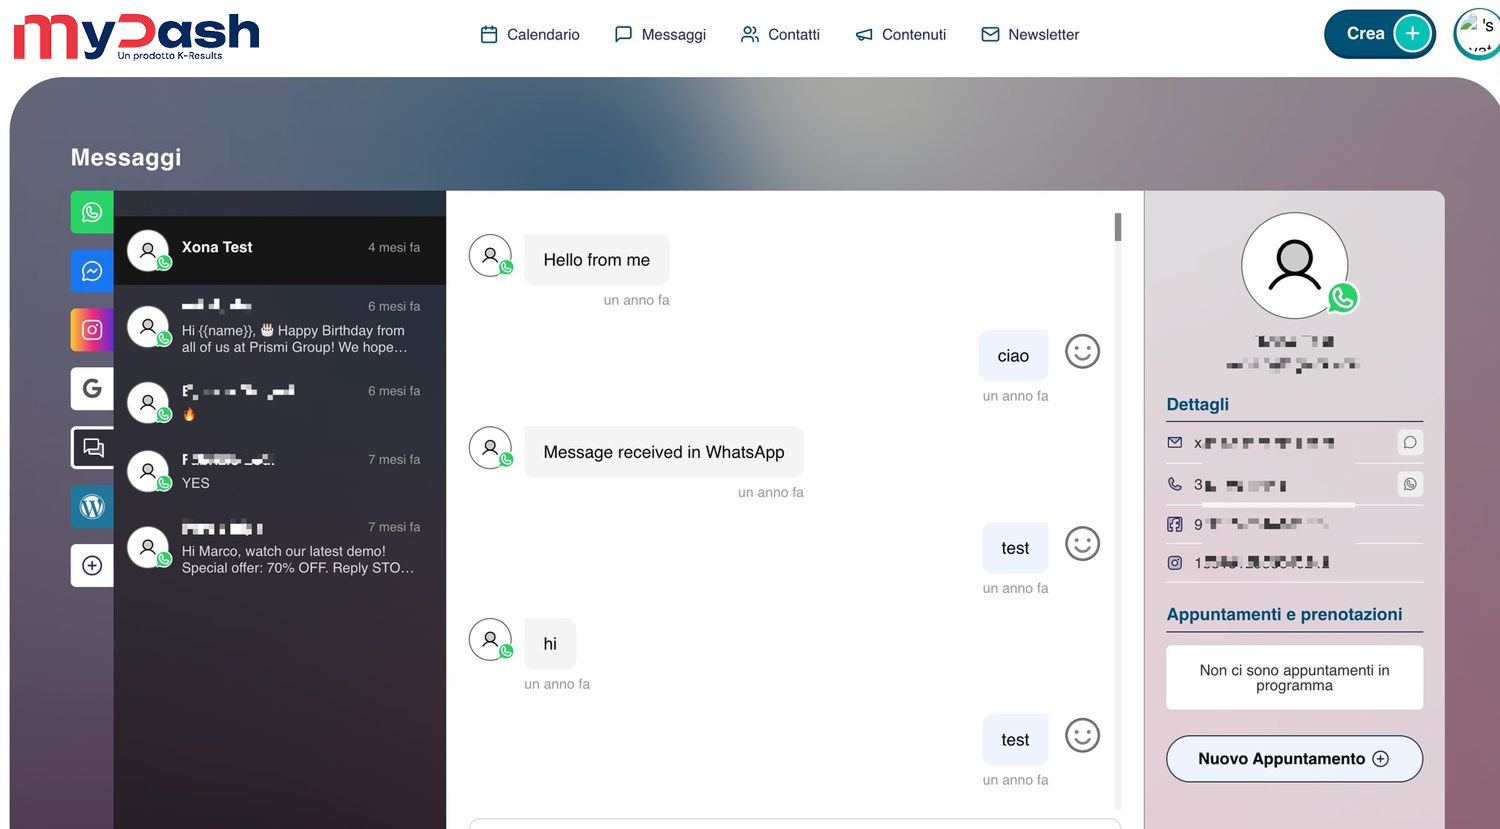Click the WhatsApp icon on the phone row
This screenshot has height=829, width=1500.
tap(1410, 484)
